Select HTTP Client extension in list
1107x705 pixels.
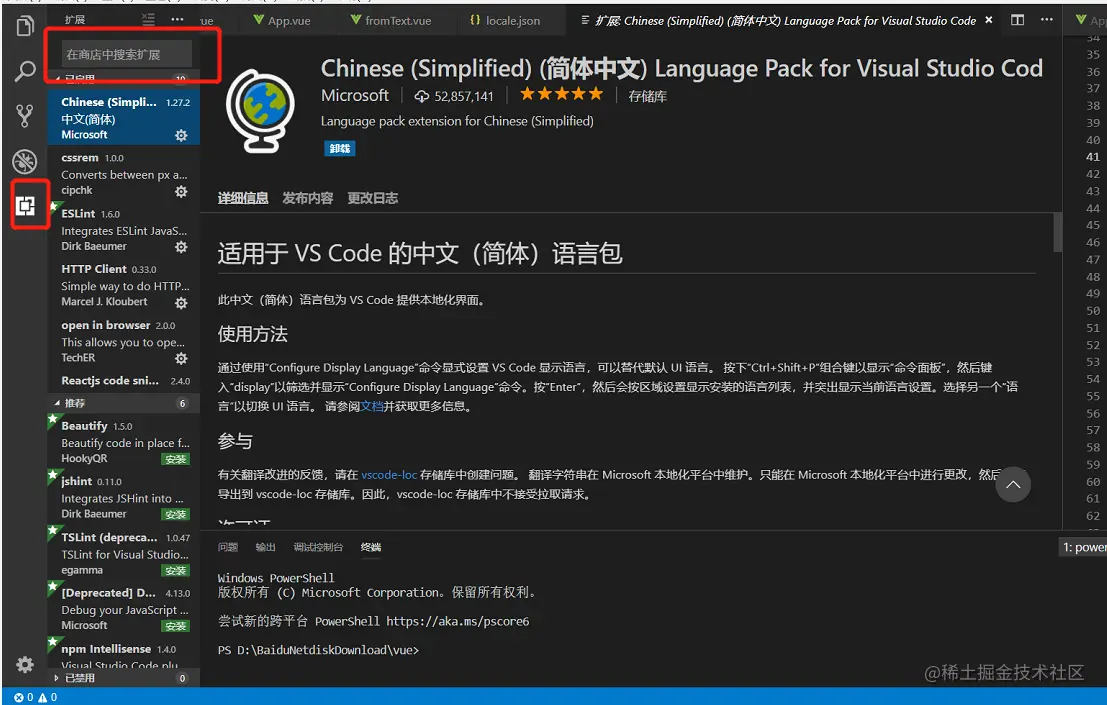pos(124,285)
